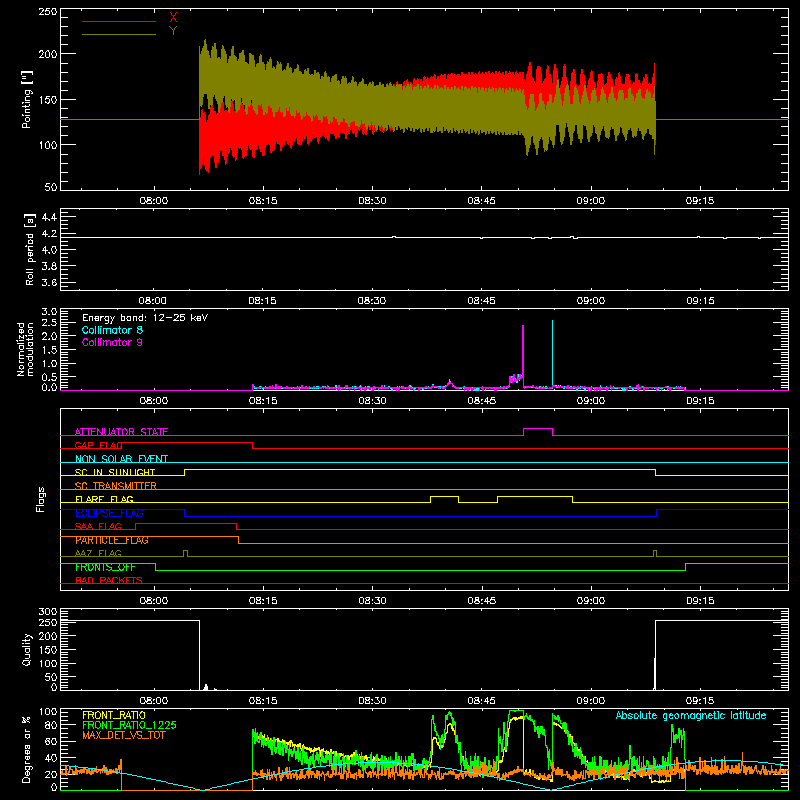Screen dimensions: 800x800
Task: Click 09:00 tick label under modulation plot
Action: (x=591, y=401)
